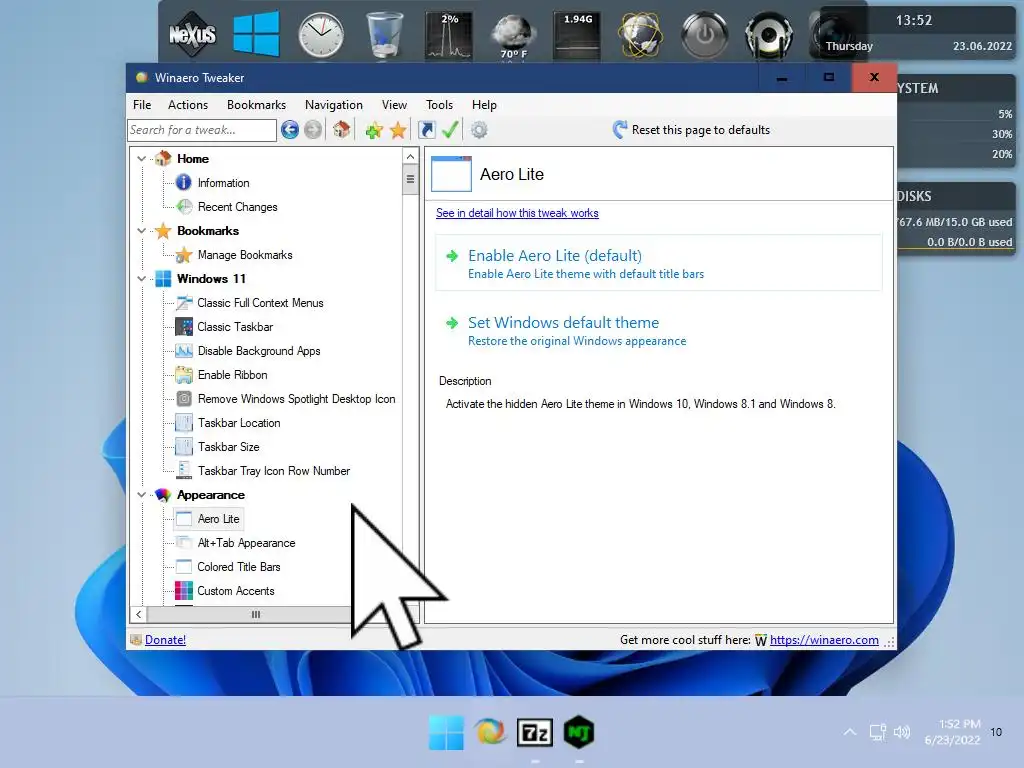Select Information in the tree
Image resolution: width=1024 pixels, height=768 pixels.
(223, 183)
